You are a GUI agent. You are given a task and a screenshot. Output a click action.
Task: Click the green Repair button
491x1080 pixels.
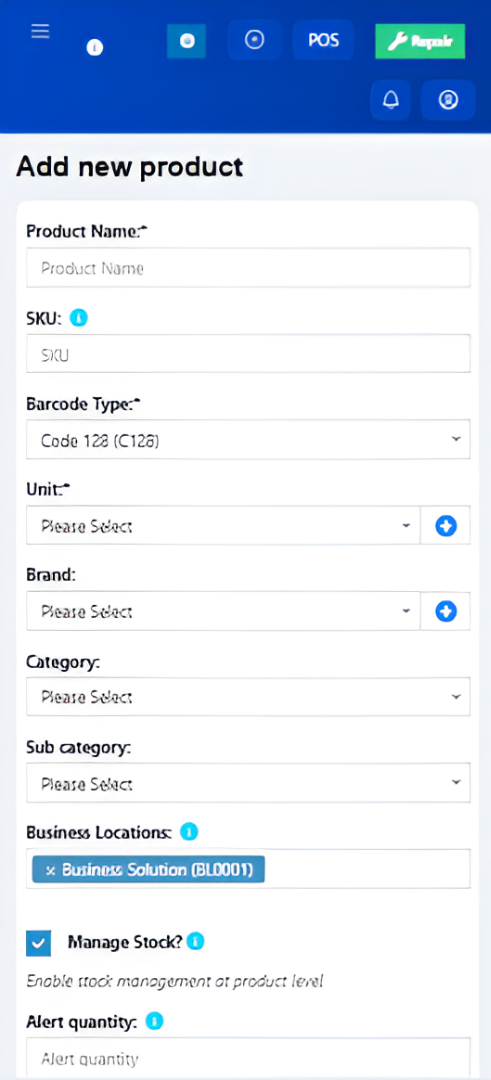pyautogui.click(x=420, y=41)
